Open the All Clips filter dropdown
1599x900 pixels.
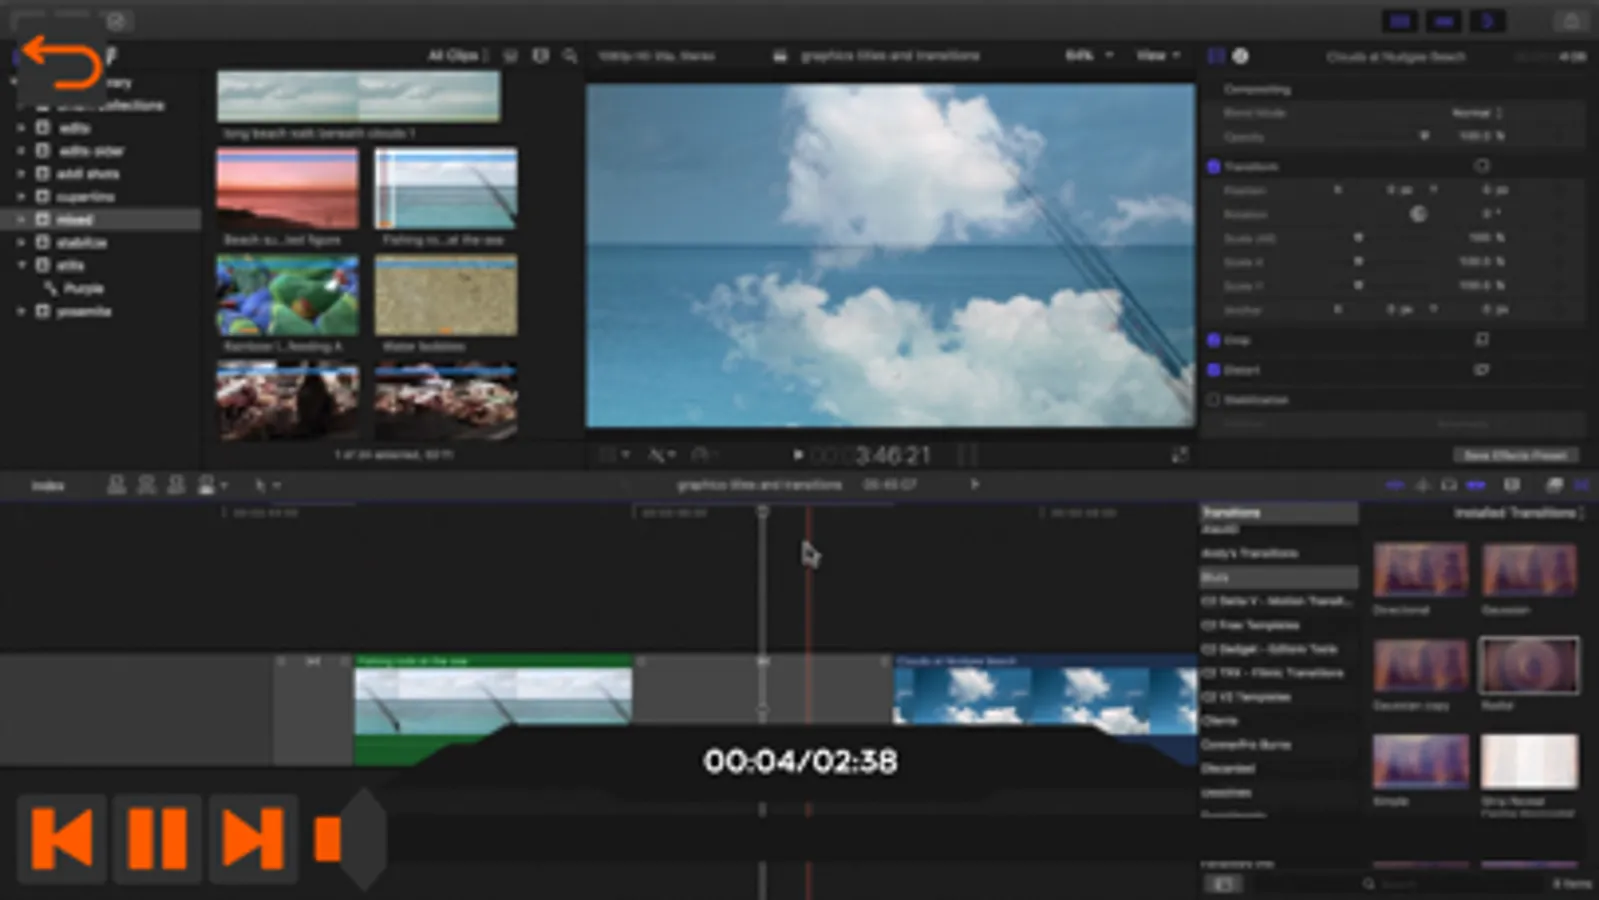coord(457,56)
